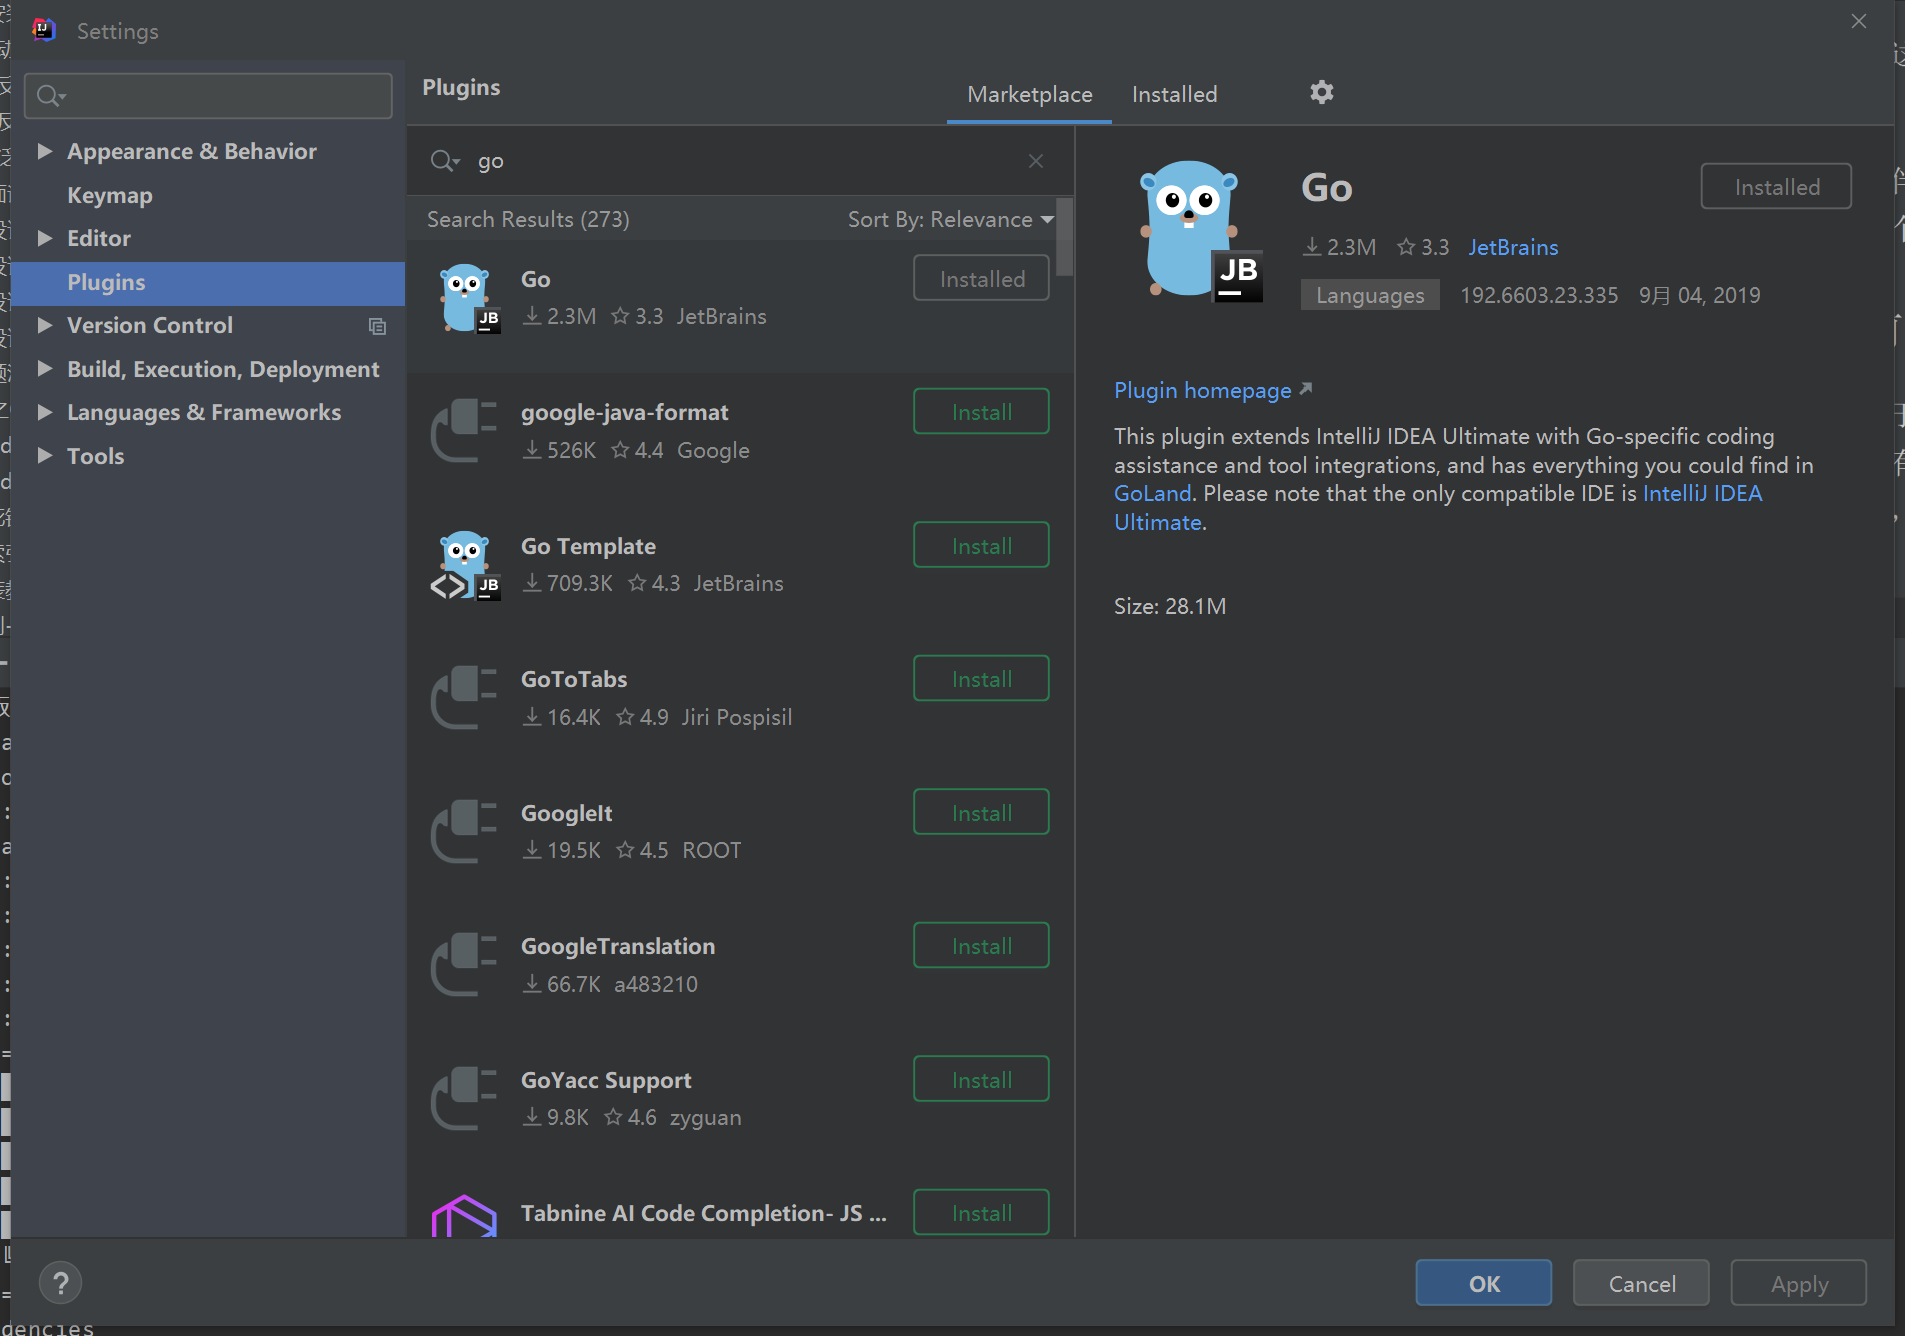Open the GoLand link in description
This screenshot has width=1905, height=1336.
pos(1153,494)
